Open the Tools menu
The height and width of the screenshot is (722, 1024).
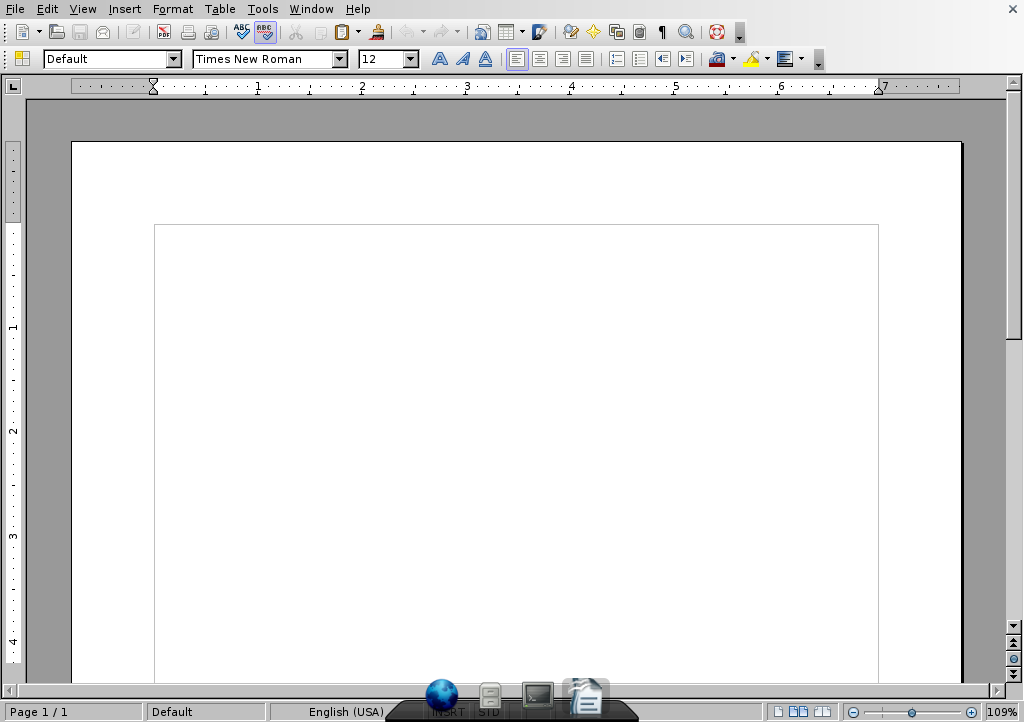[x=263, y=9]
